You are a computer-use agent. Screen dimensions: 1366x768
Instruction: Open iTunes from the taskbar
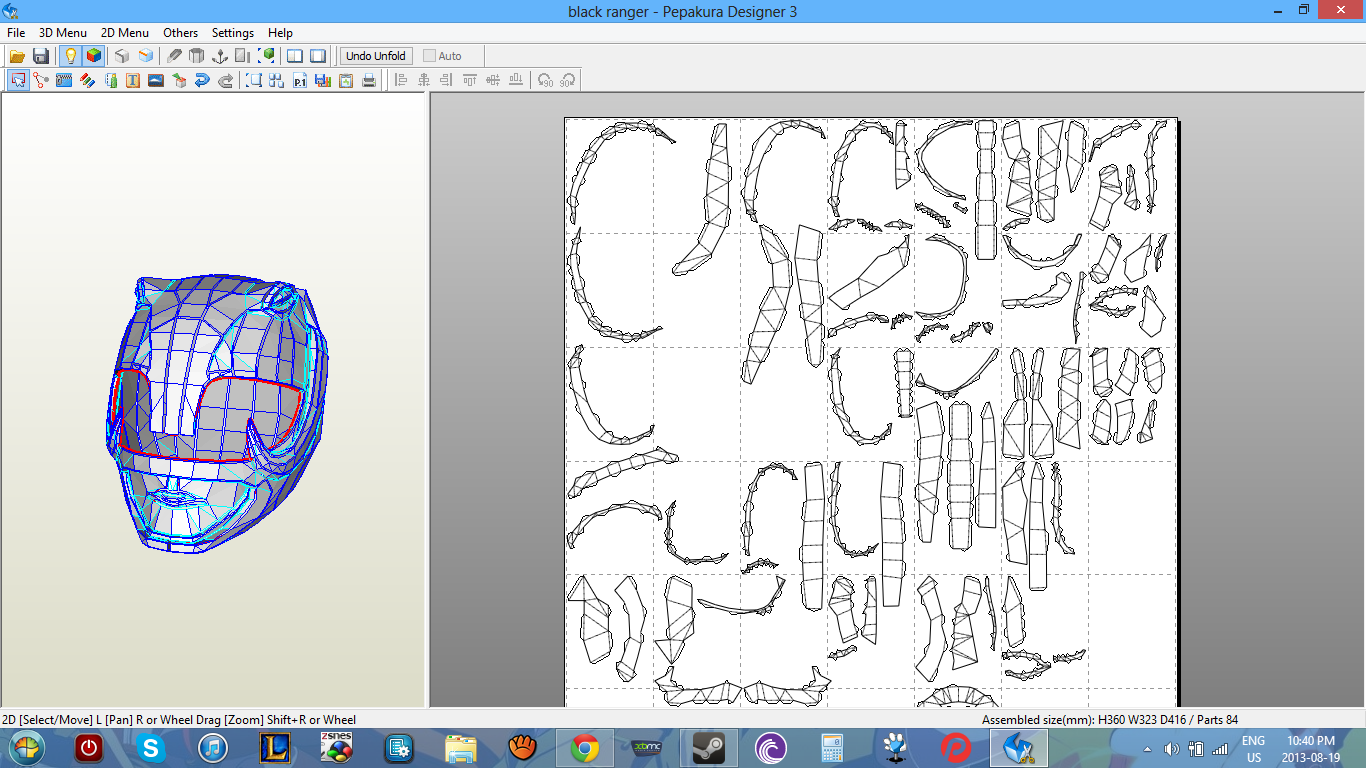214,748
